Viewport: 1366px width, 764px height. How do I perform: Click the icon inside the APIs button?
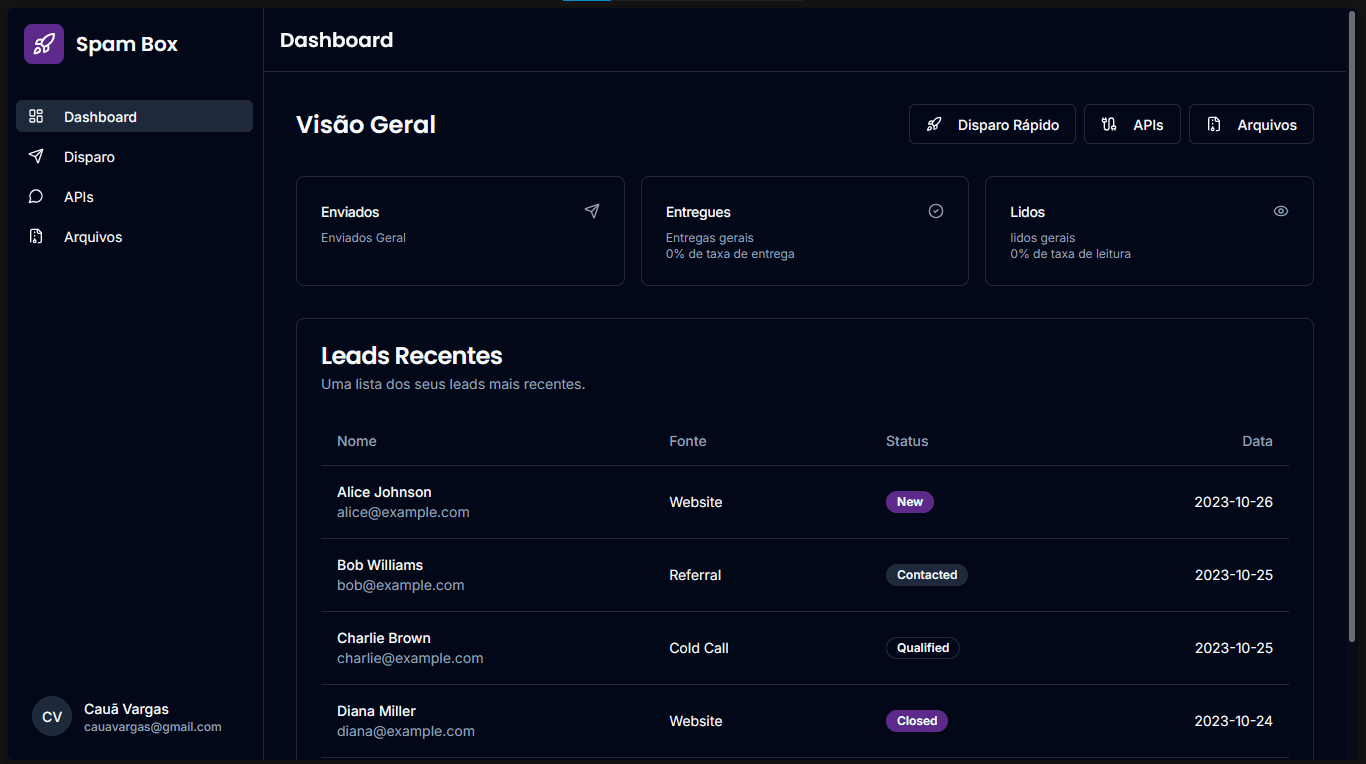tap(1109, 125)
